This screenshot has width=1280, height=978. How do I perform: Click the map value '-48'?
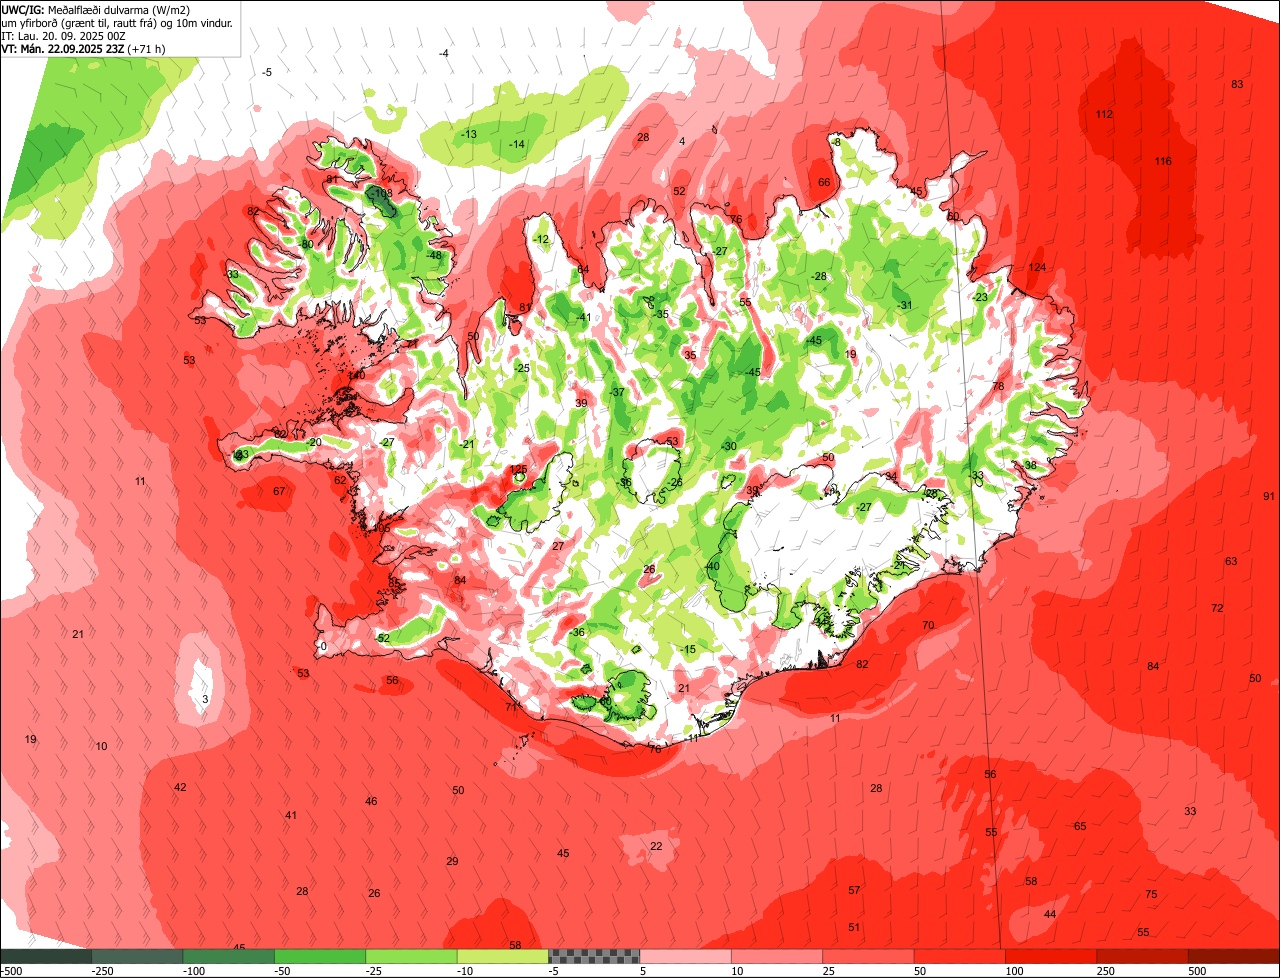coord(434,255)
